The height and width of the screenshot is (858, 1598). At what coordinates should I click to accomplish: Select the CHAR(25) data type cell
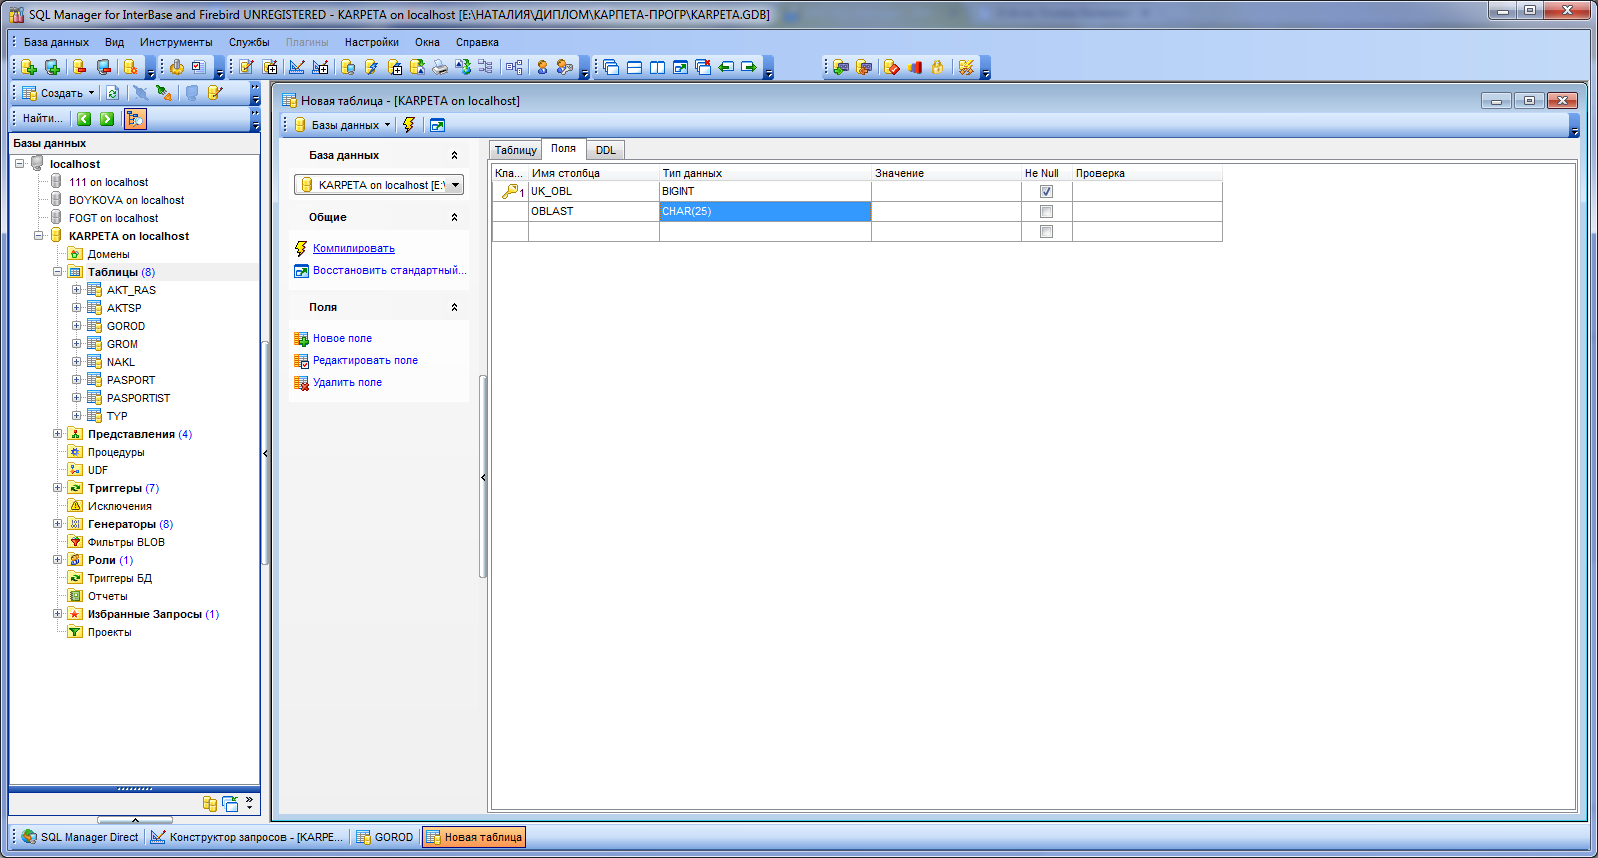click(x=765, y=211)
